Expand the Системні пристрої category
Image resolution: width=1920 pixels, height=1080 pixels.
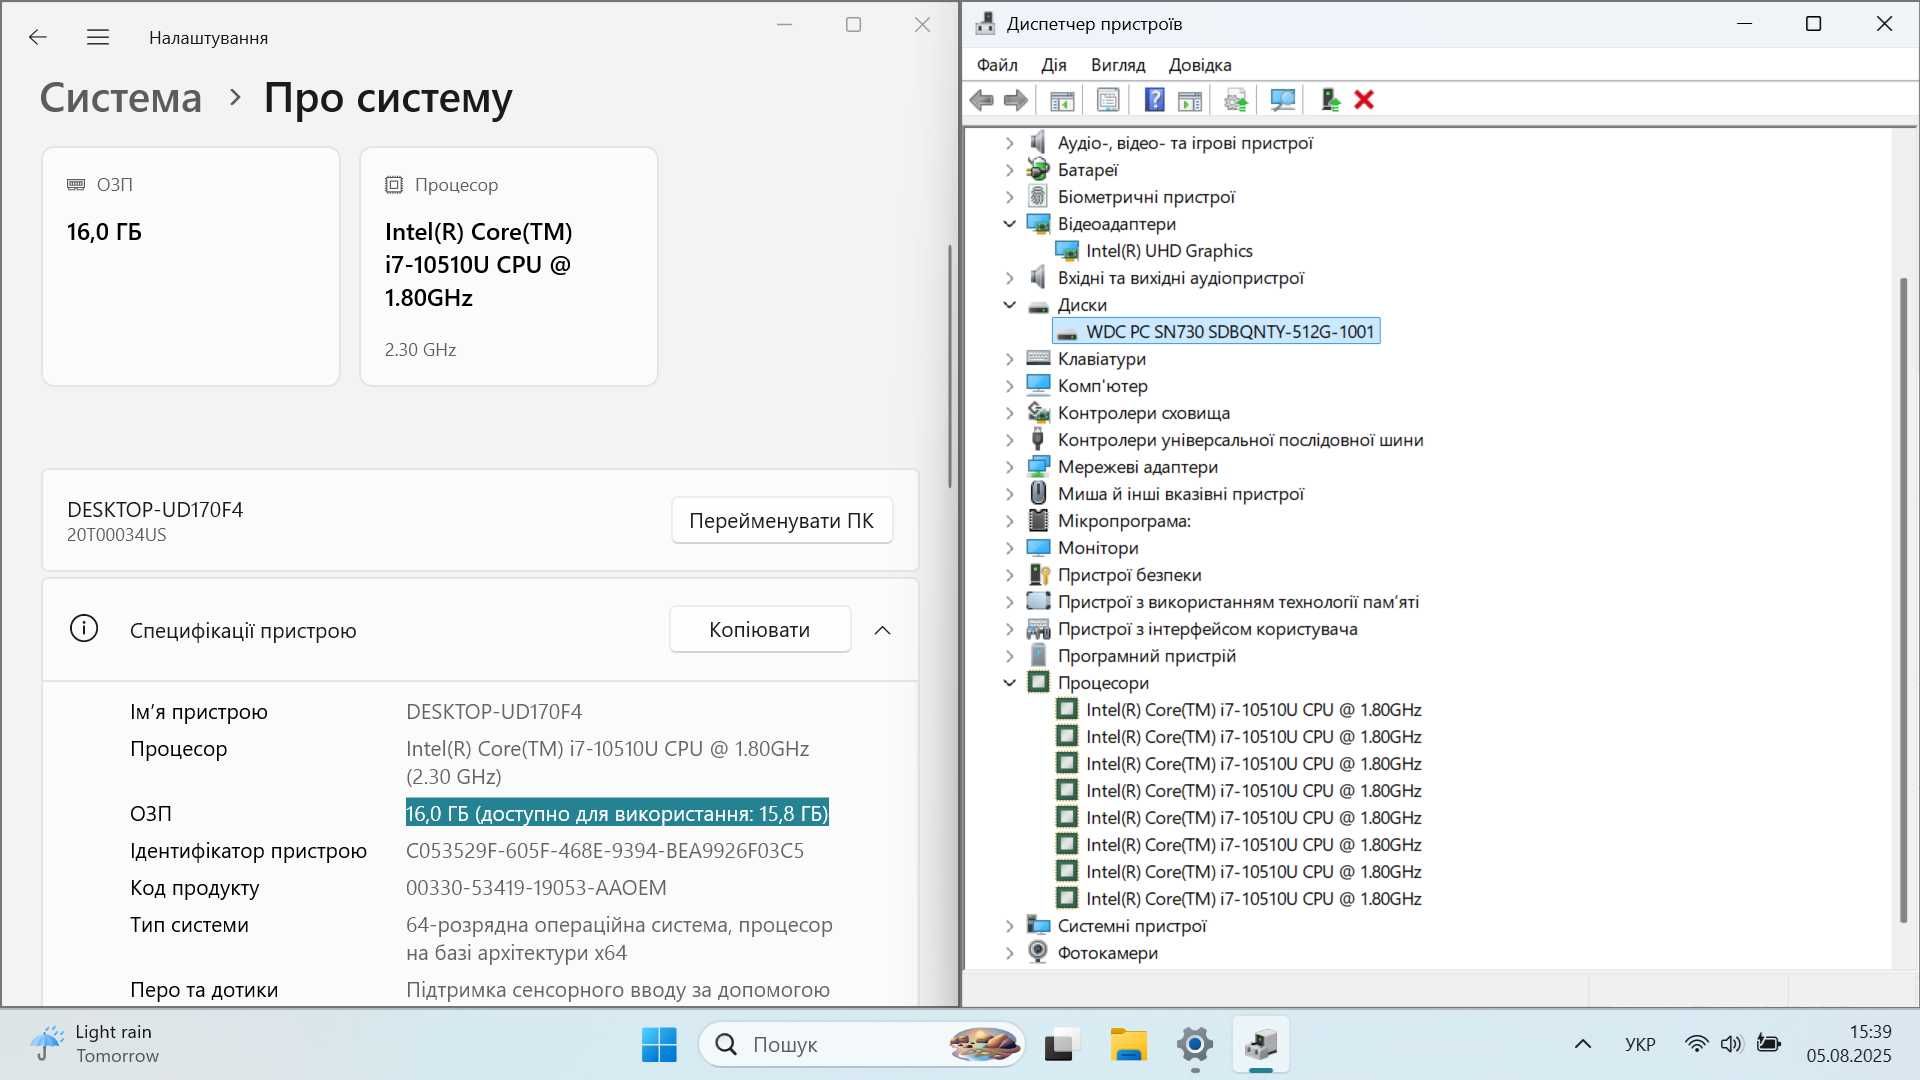[1009, 926]
